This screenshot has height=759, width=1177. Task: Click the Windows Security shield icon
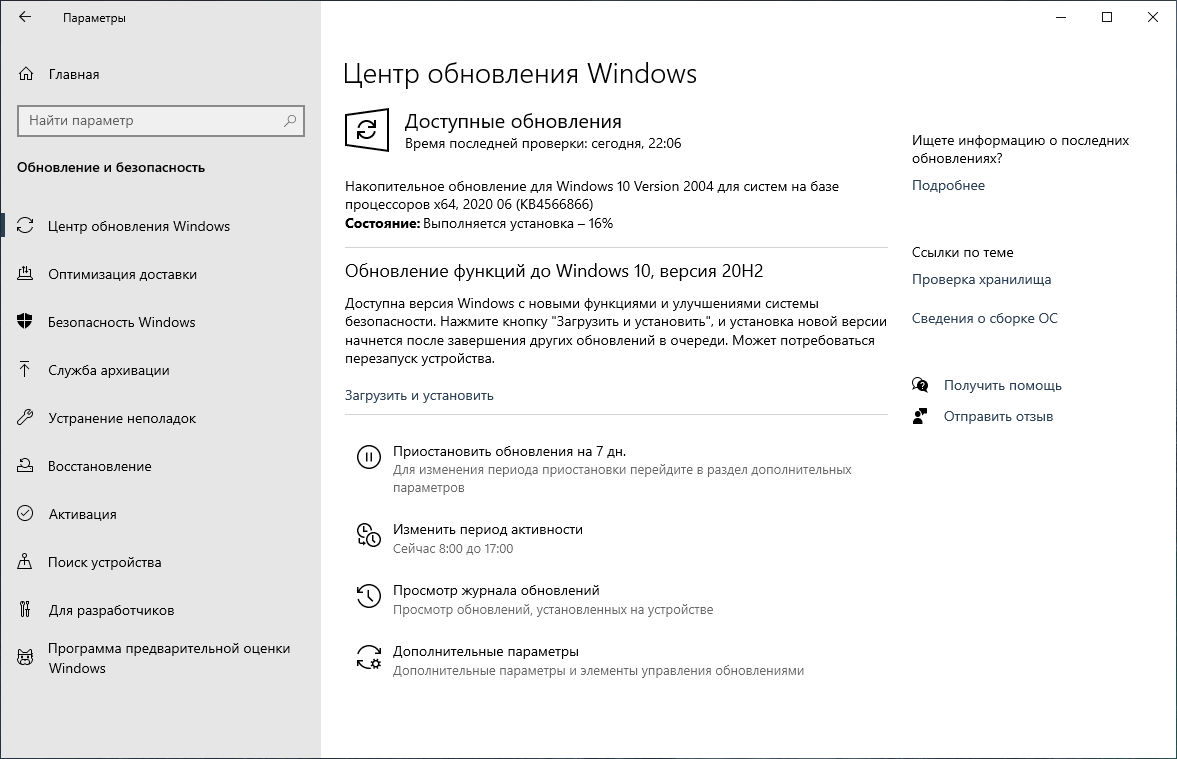(x=26, y=322)
